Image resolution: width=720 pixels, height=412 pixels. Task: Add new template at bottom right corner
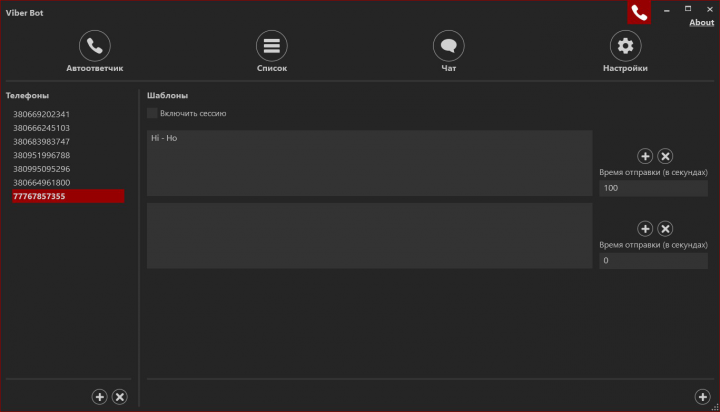(703, 397)
